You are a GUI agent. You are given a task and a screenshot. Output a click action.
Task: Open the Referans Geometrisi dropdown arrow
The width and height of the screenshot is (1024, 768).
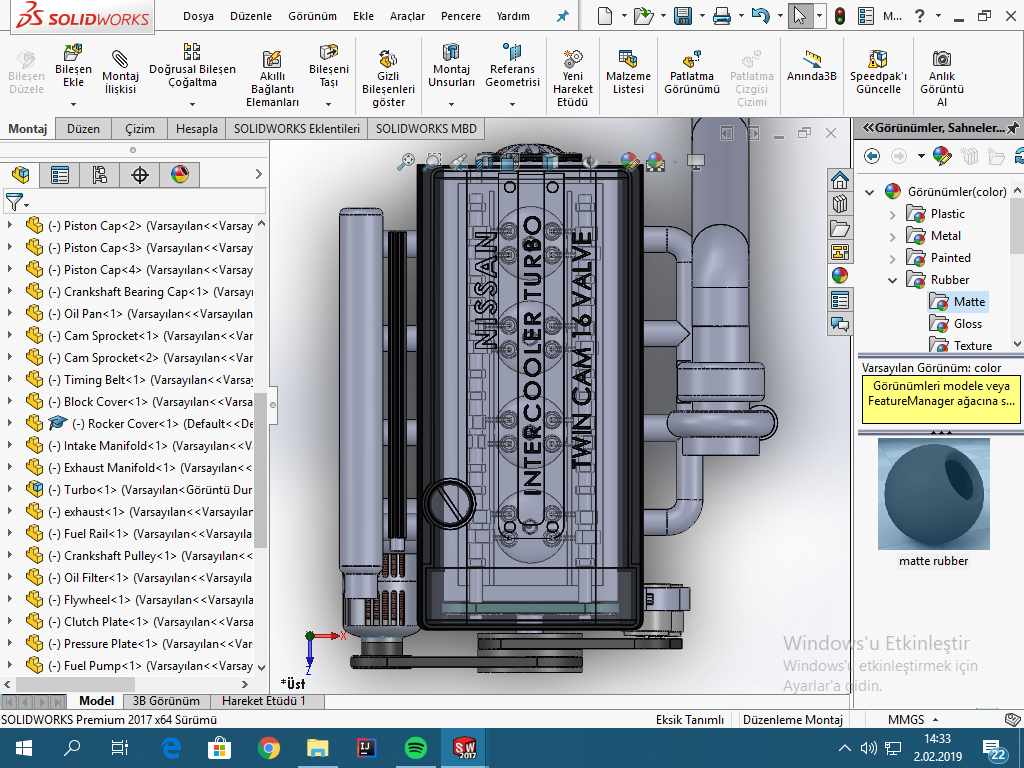tap(512, 104)
